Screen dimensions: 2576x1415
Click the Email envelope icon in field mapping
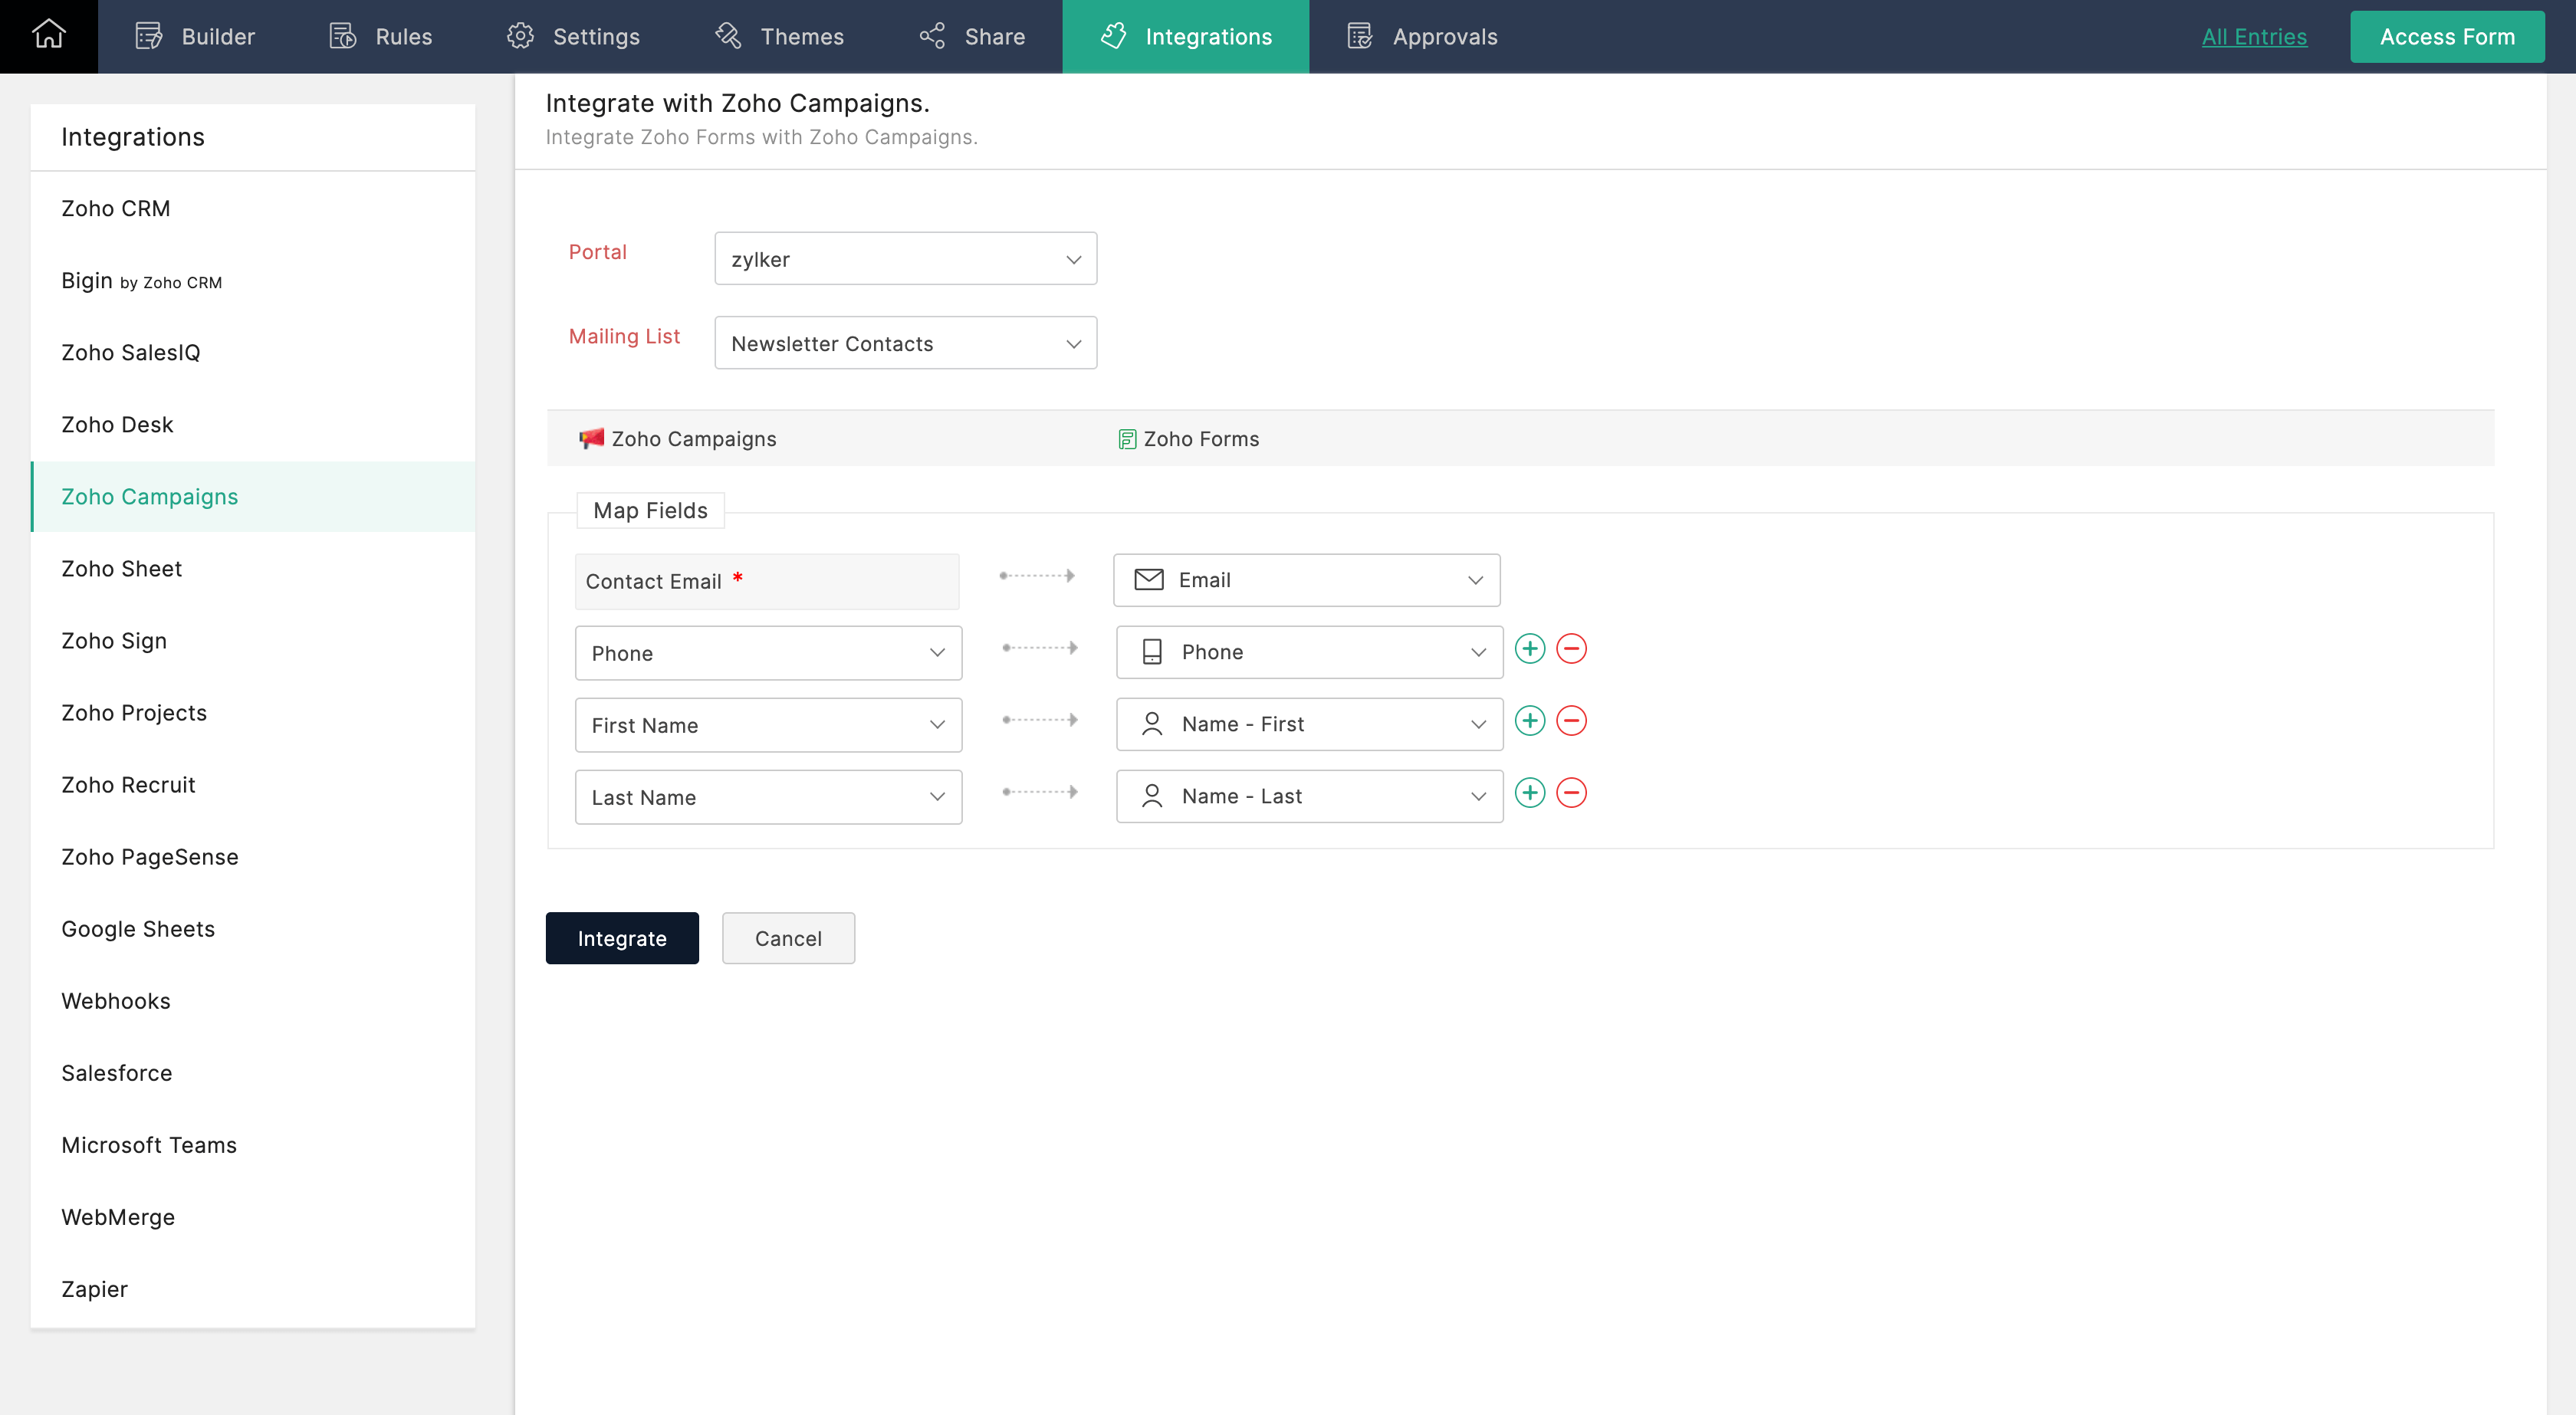click(1150, 579)
